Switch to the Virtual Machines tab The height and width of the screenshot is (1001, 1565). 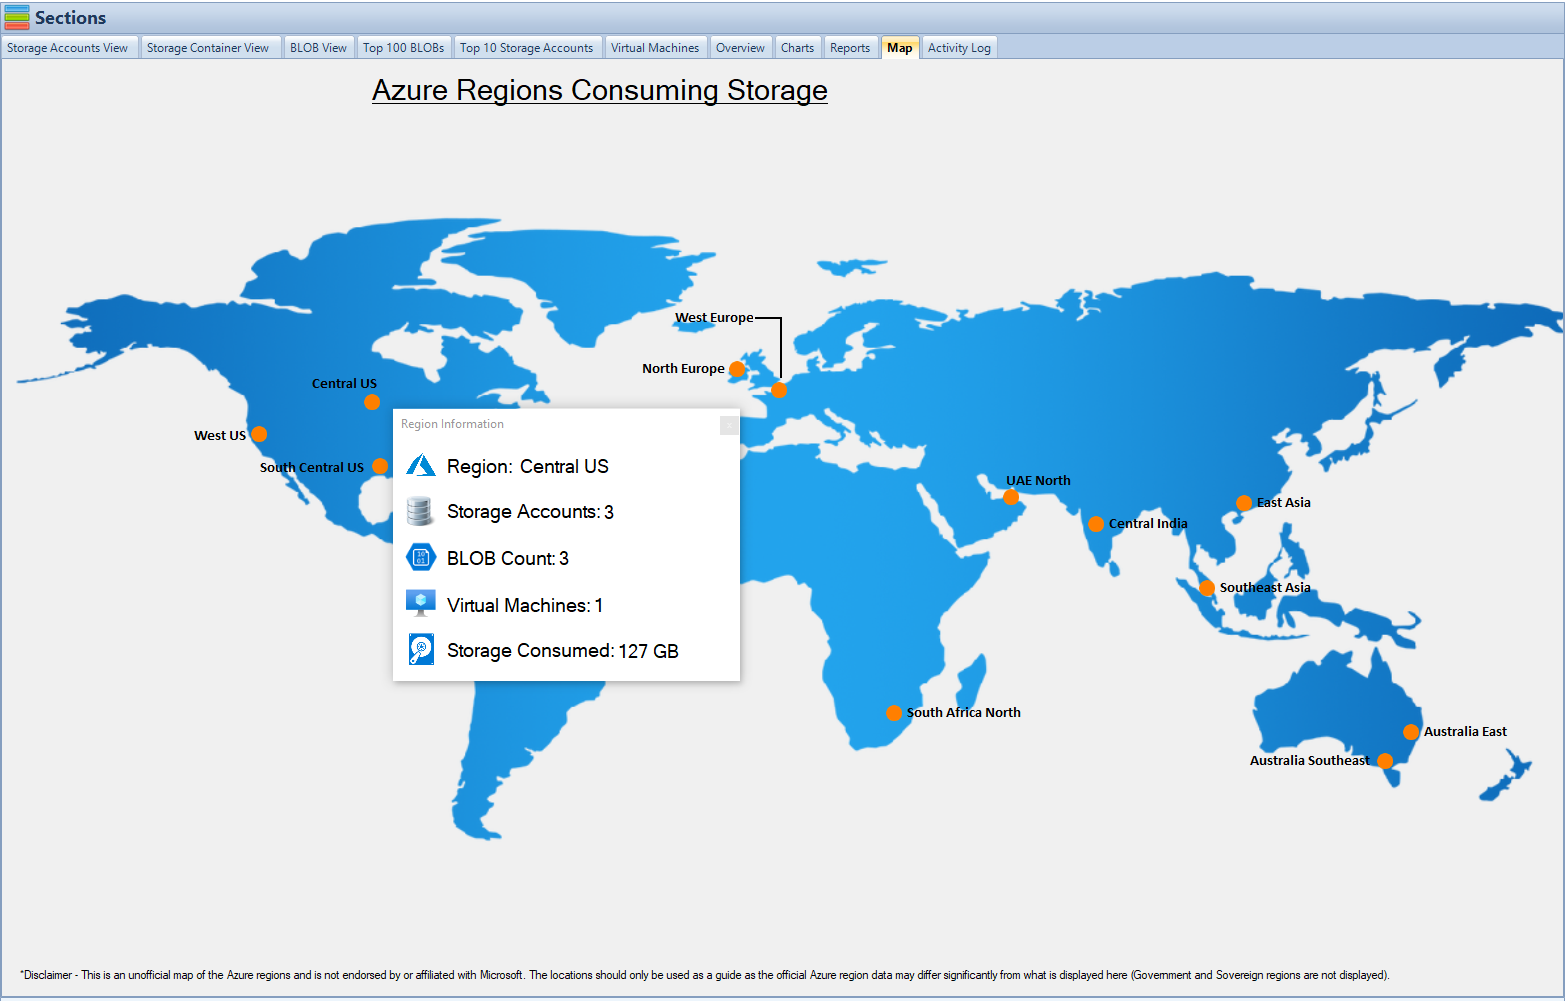655,47
